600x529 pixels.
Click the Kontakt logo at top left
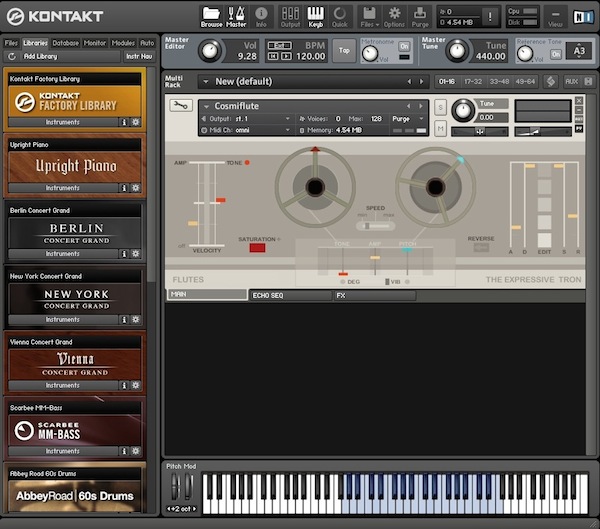click(x=54, y=16)
